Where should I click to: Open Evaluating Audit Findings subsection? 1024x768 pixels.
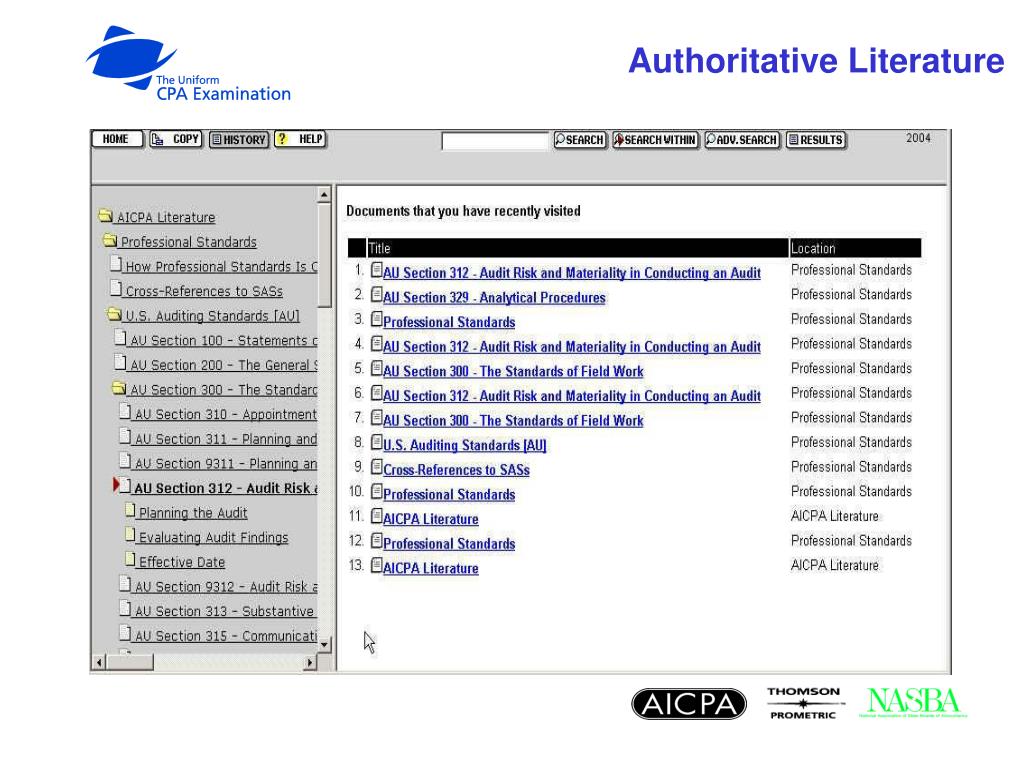pyautogui.click(x=214, y=537)
